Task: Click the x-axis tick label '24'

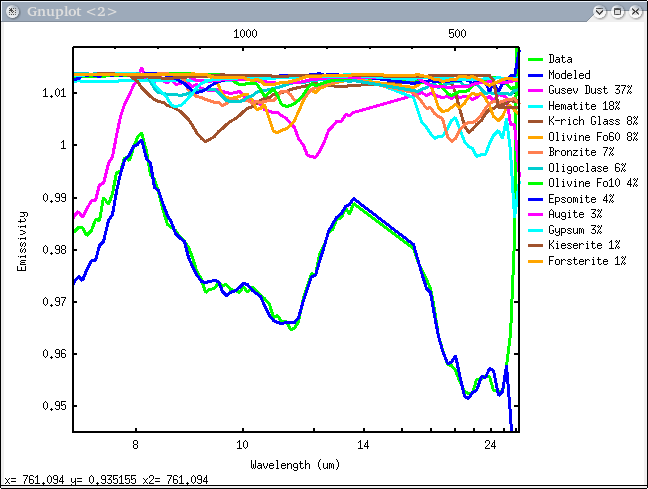Action: [x=490, y=445]
